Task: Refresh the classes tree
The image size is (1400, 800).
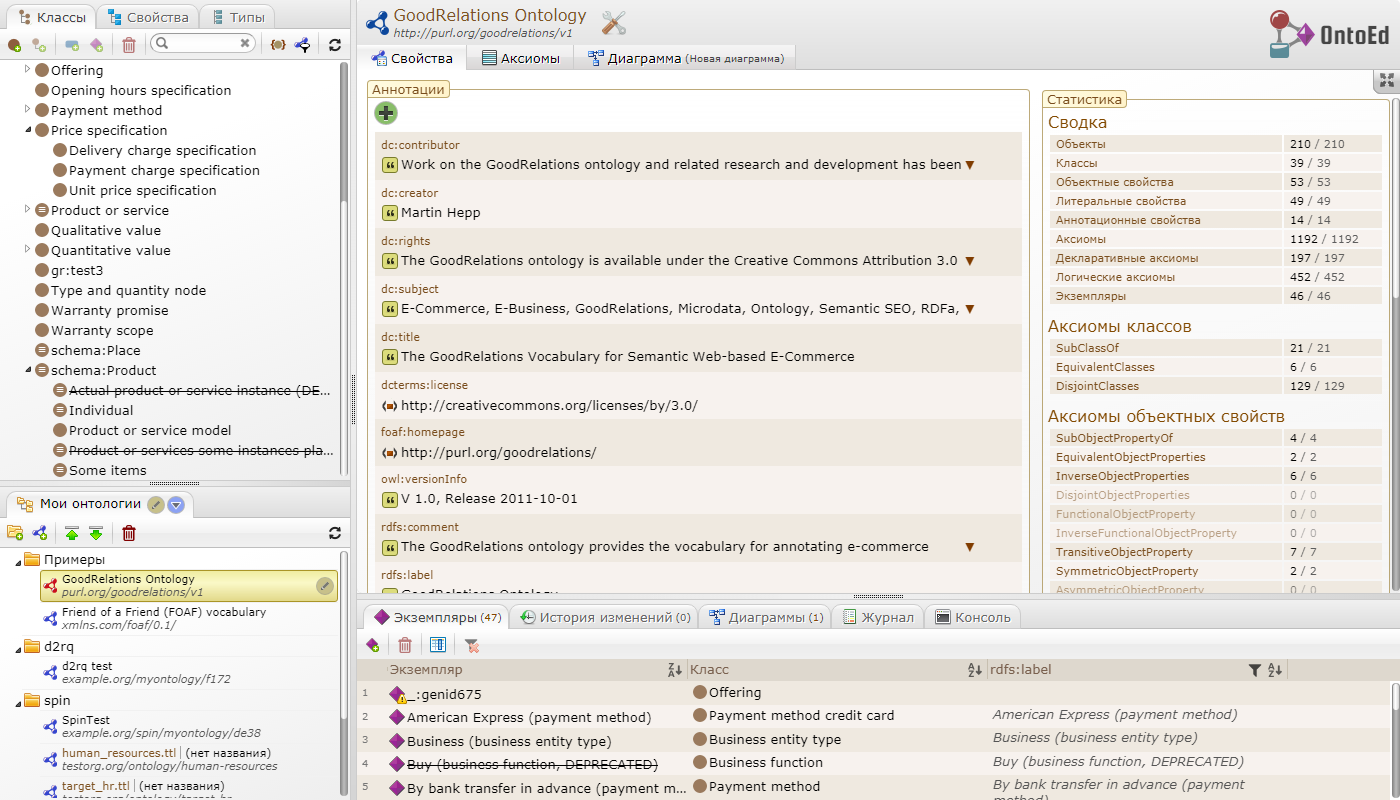Action: coord(335,45)
